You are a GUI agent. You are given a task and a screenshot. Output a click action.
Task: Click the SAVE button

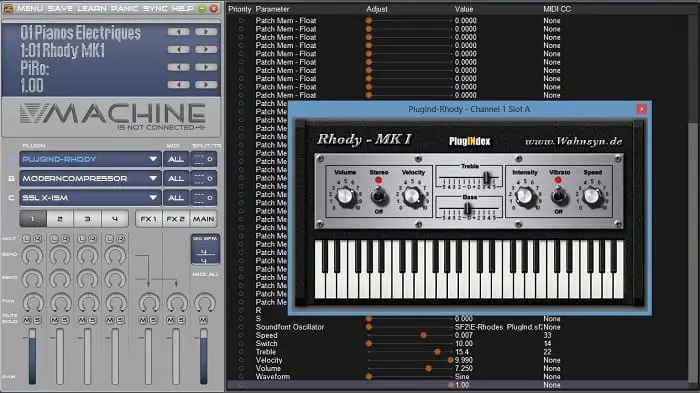point(60,8)
